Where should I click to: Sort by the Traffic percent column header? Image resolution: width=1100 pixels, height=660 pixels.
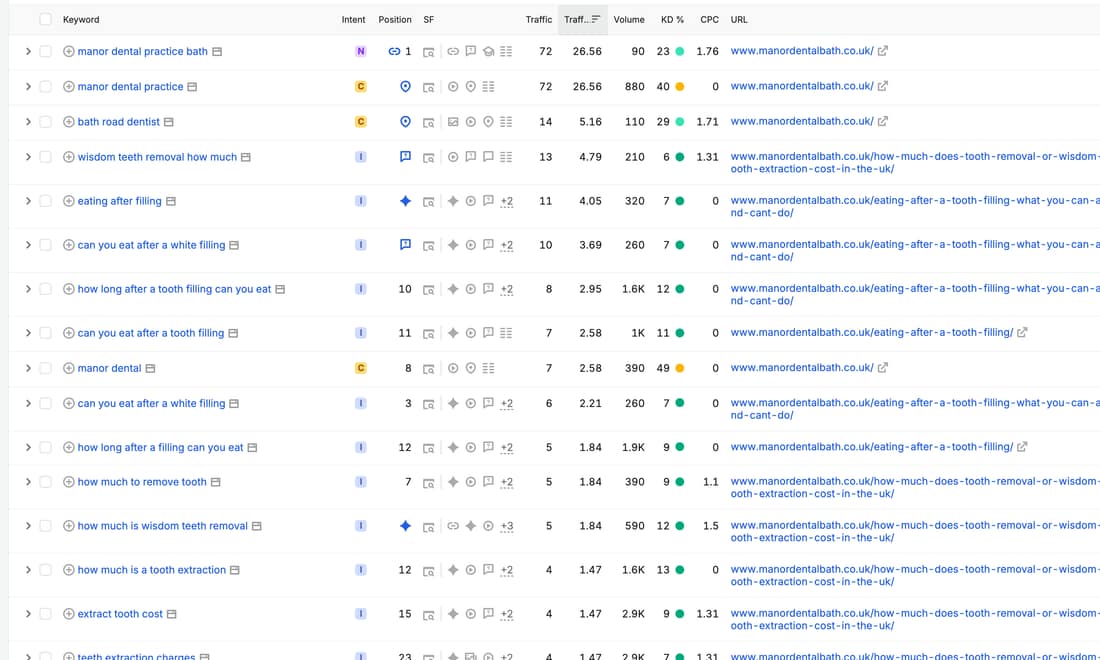pyautogui.click(x=582, y=20)
